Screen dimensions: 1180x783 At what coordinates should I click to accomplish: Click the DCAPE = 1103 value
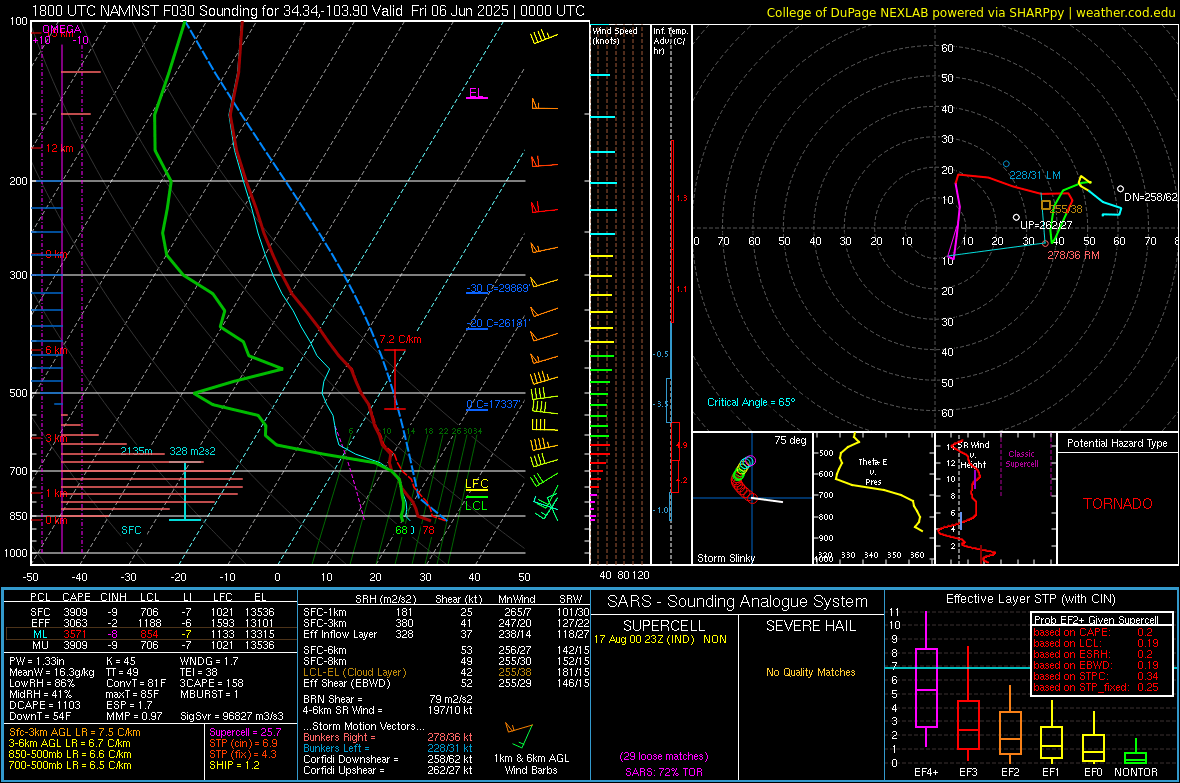[45, 705]
